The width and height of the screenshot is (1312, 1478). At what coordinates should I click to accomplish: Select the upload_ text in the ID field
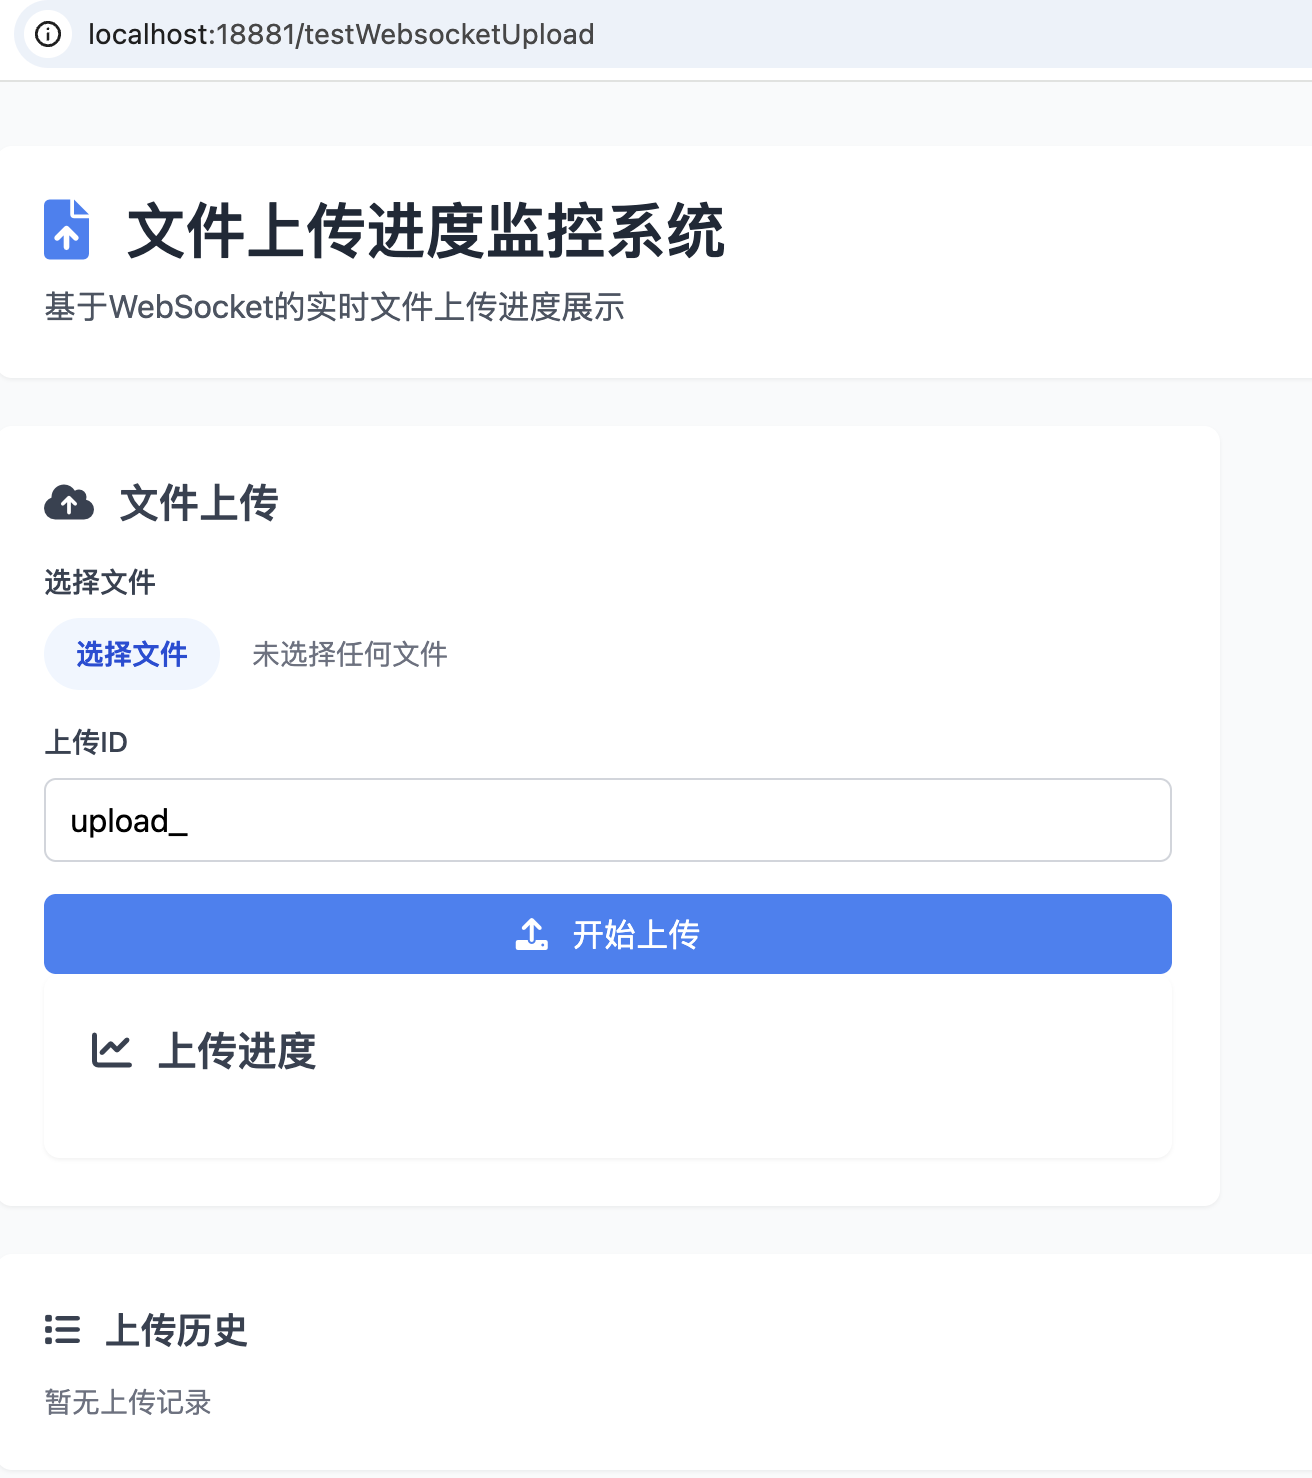tap(128, 820)
